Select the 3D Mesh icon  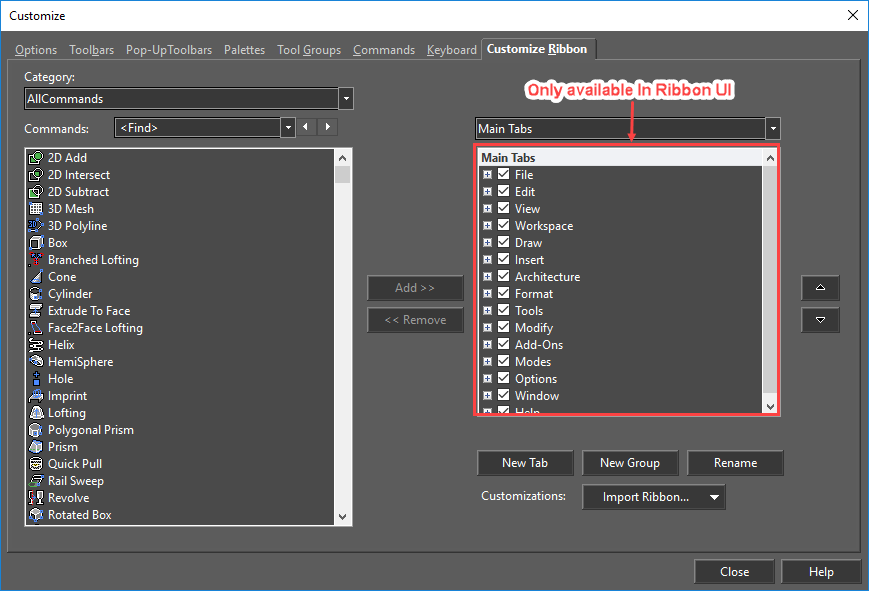36,209
